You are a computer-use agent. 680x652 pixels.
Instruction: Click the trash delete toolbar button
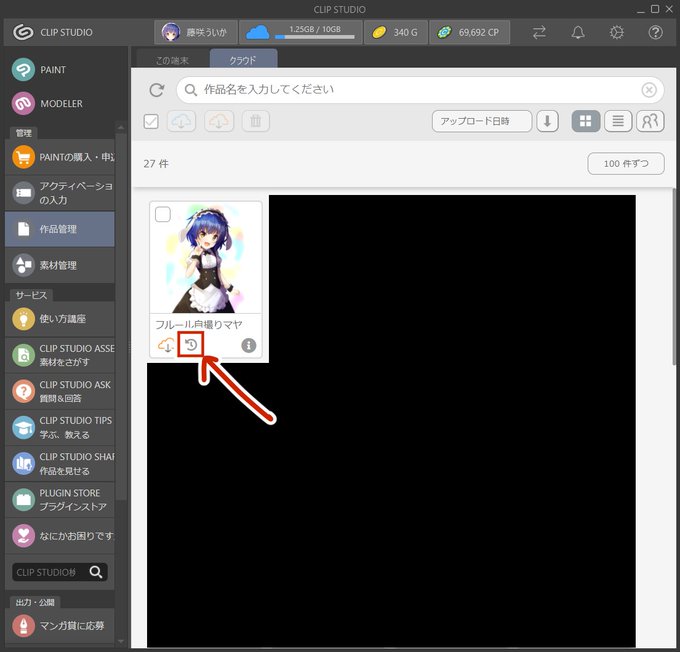coord(256,121)
